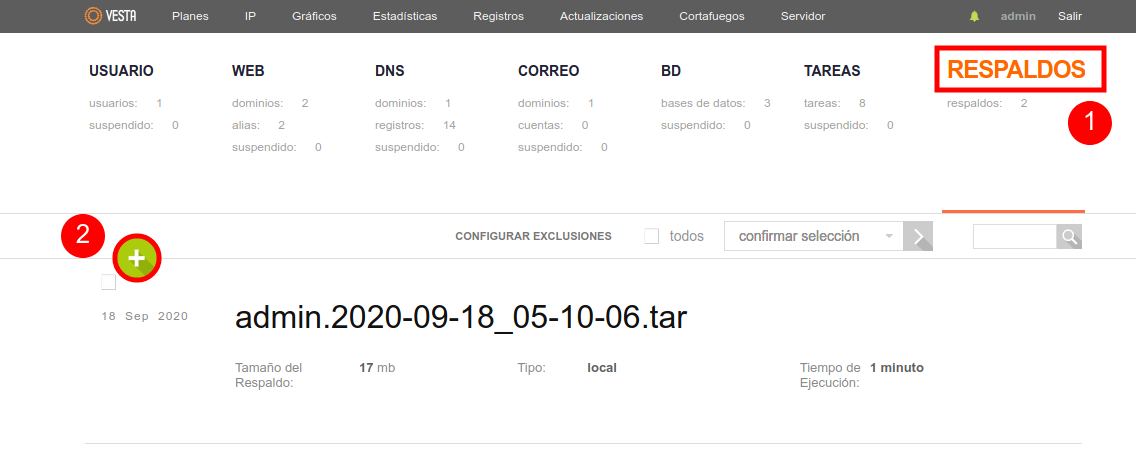This screenshot has width=1136, height=457.
Task: Open the Estadísticas menu
Action: [x=405, y=16]
